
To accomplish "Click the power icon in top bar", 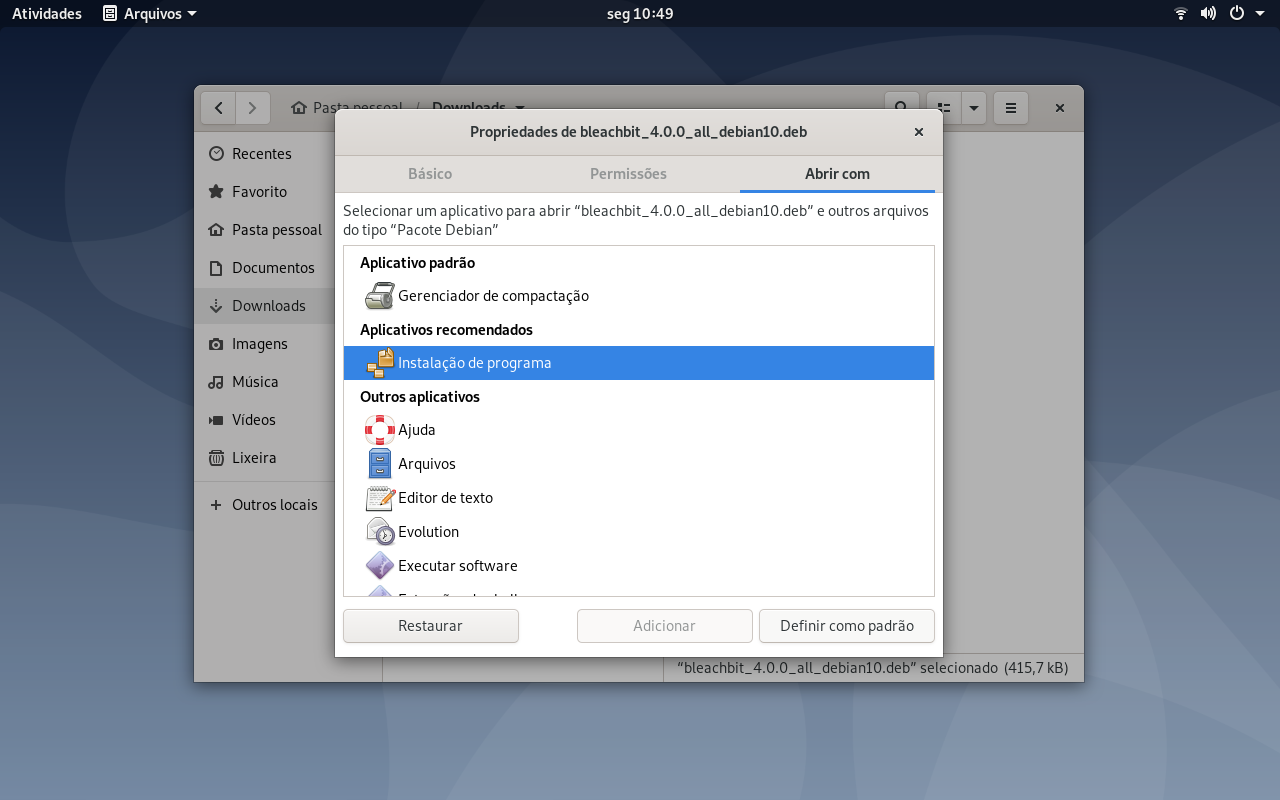I will click(x=1237, y=14).
